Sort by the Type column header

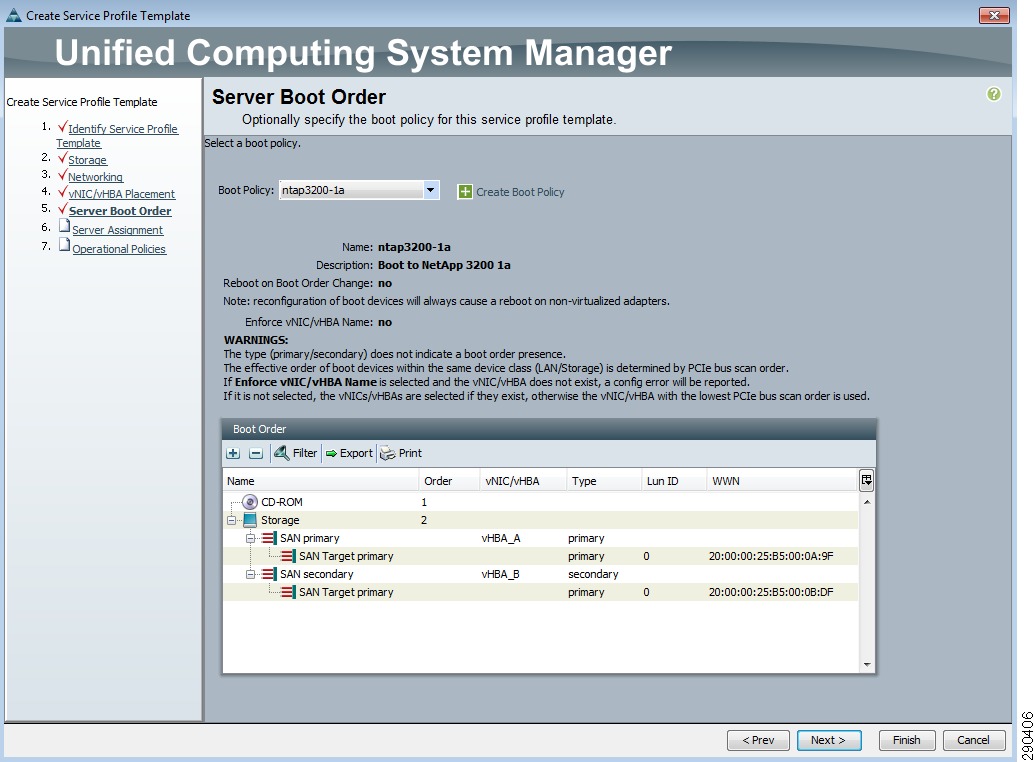tap(604, 481)
